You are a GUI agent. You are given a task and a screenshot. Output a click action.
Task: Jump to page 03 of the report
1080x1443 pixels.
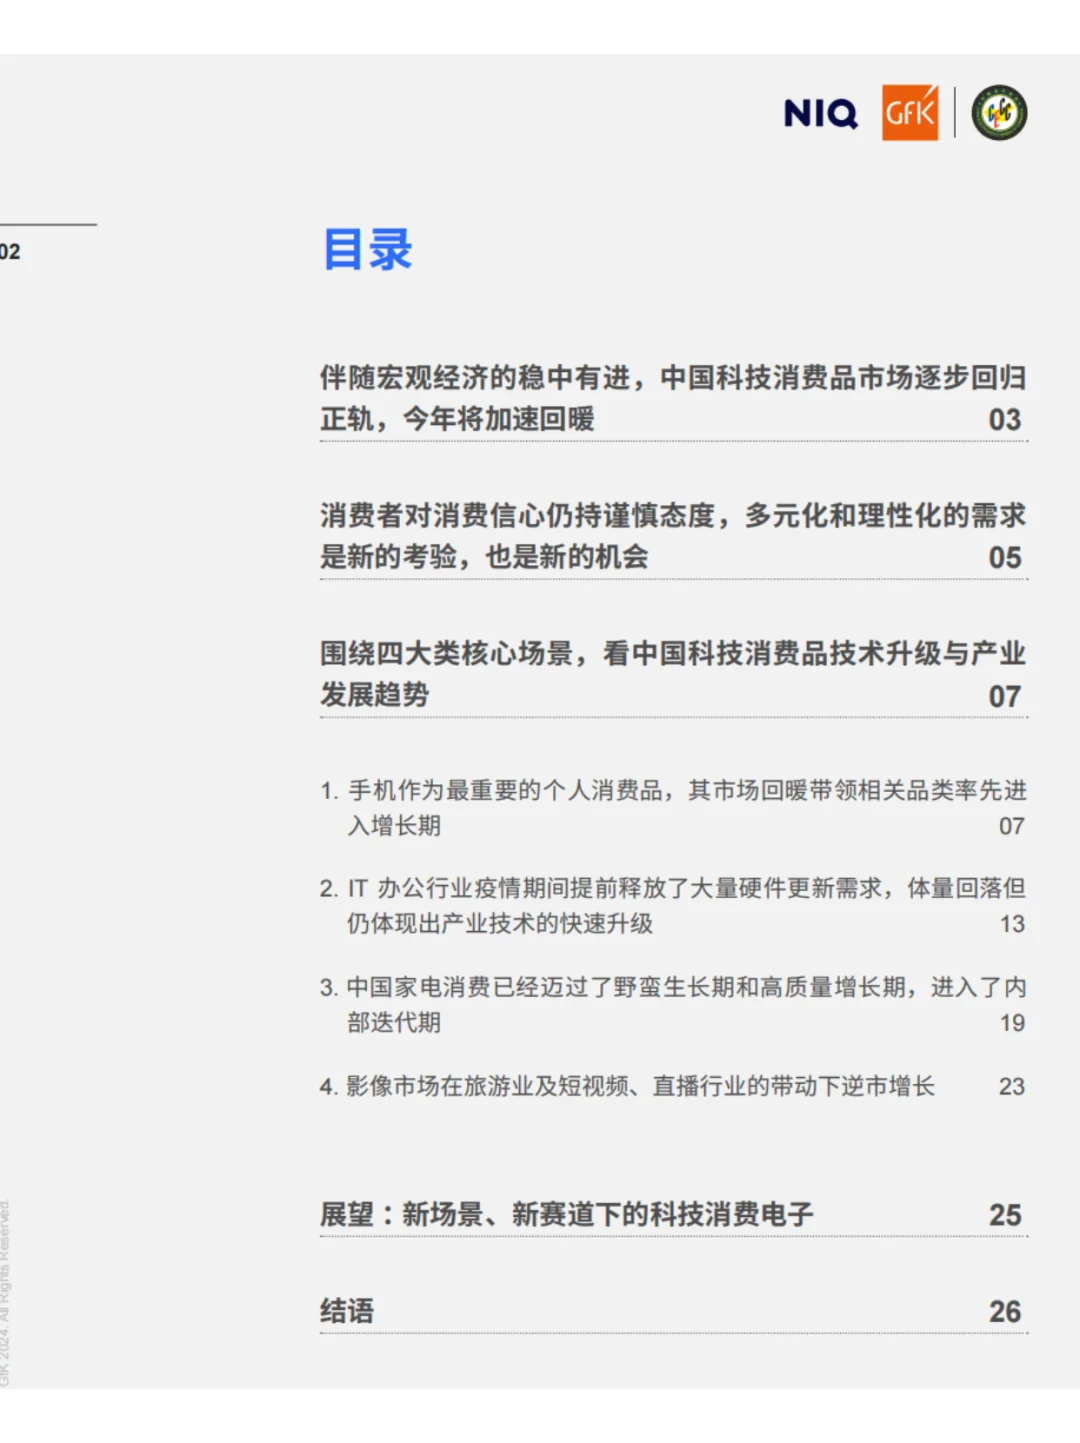tap(1007, 419)
